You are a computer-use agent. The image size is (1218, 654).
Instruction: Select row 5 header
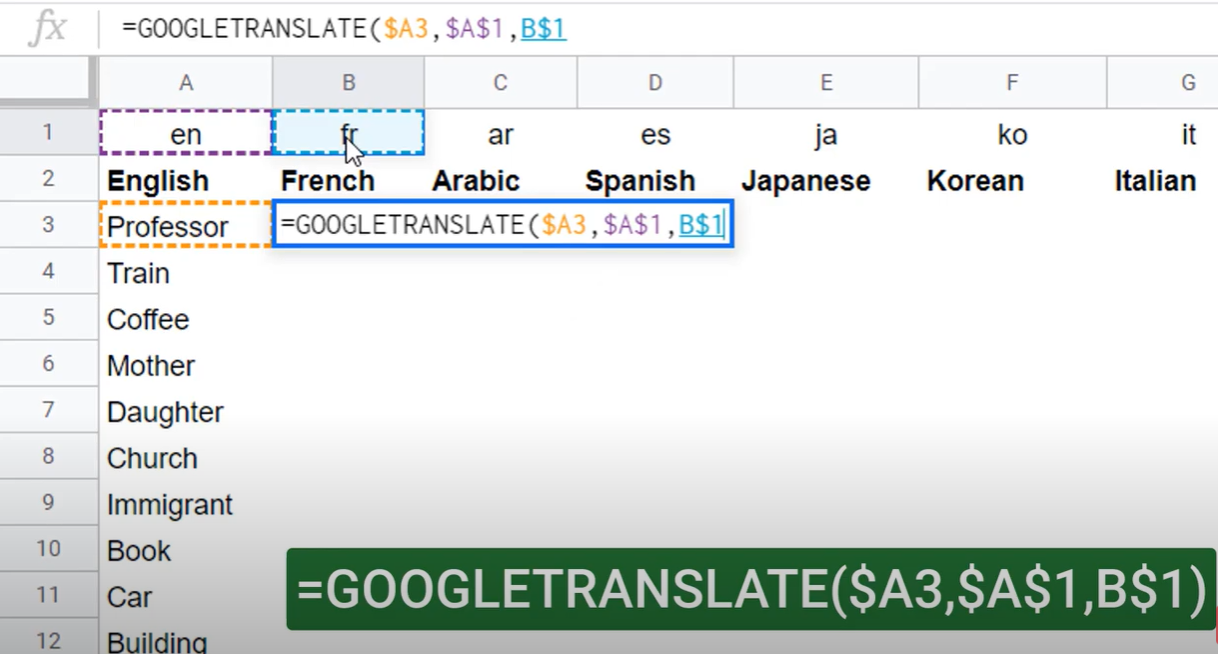[x=48, y=317]
